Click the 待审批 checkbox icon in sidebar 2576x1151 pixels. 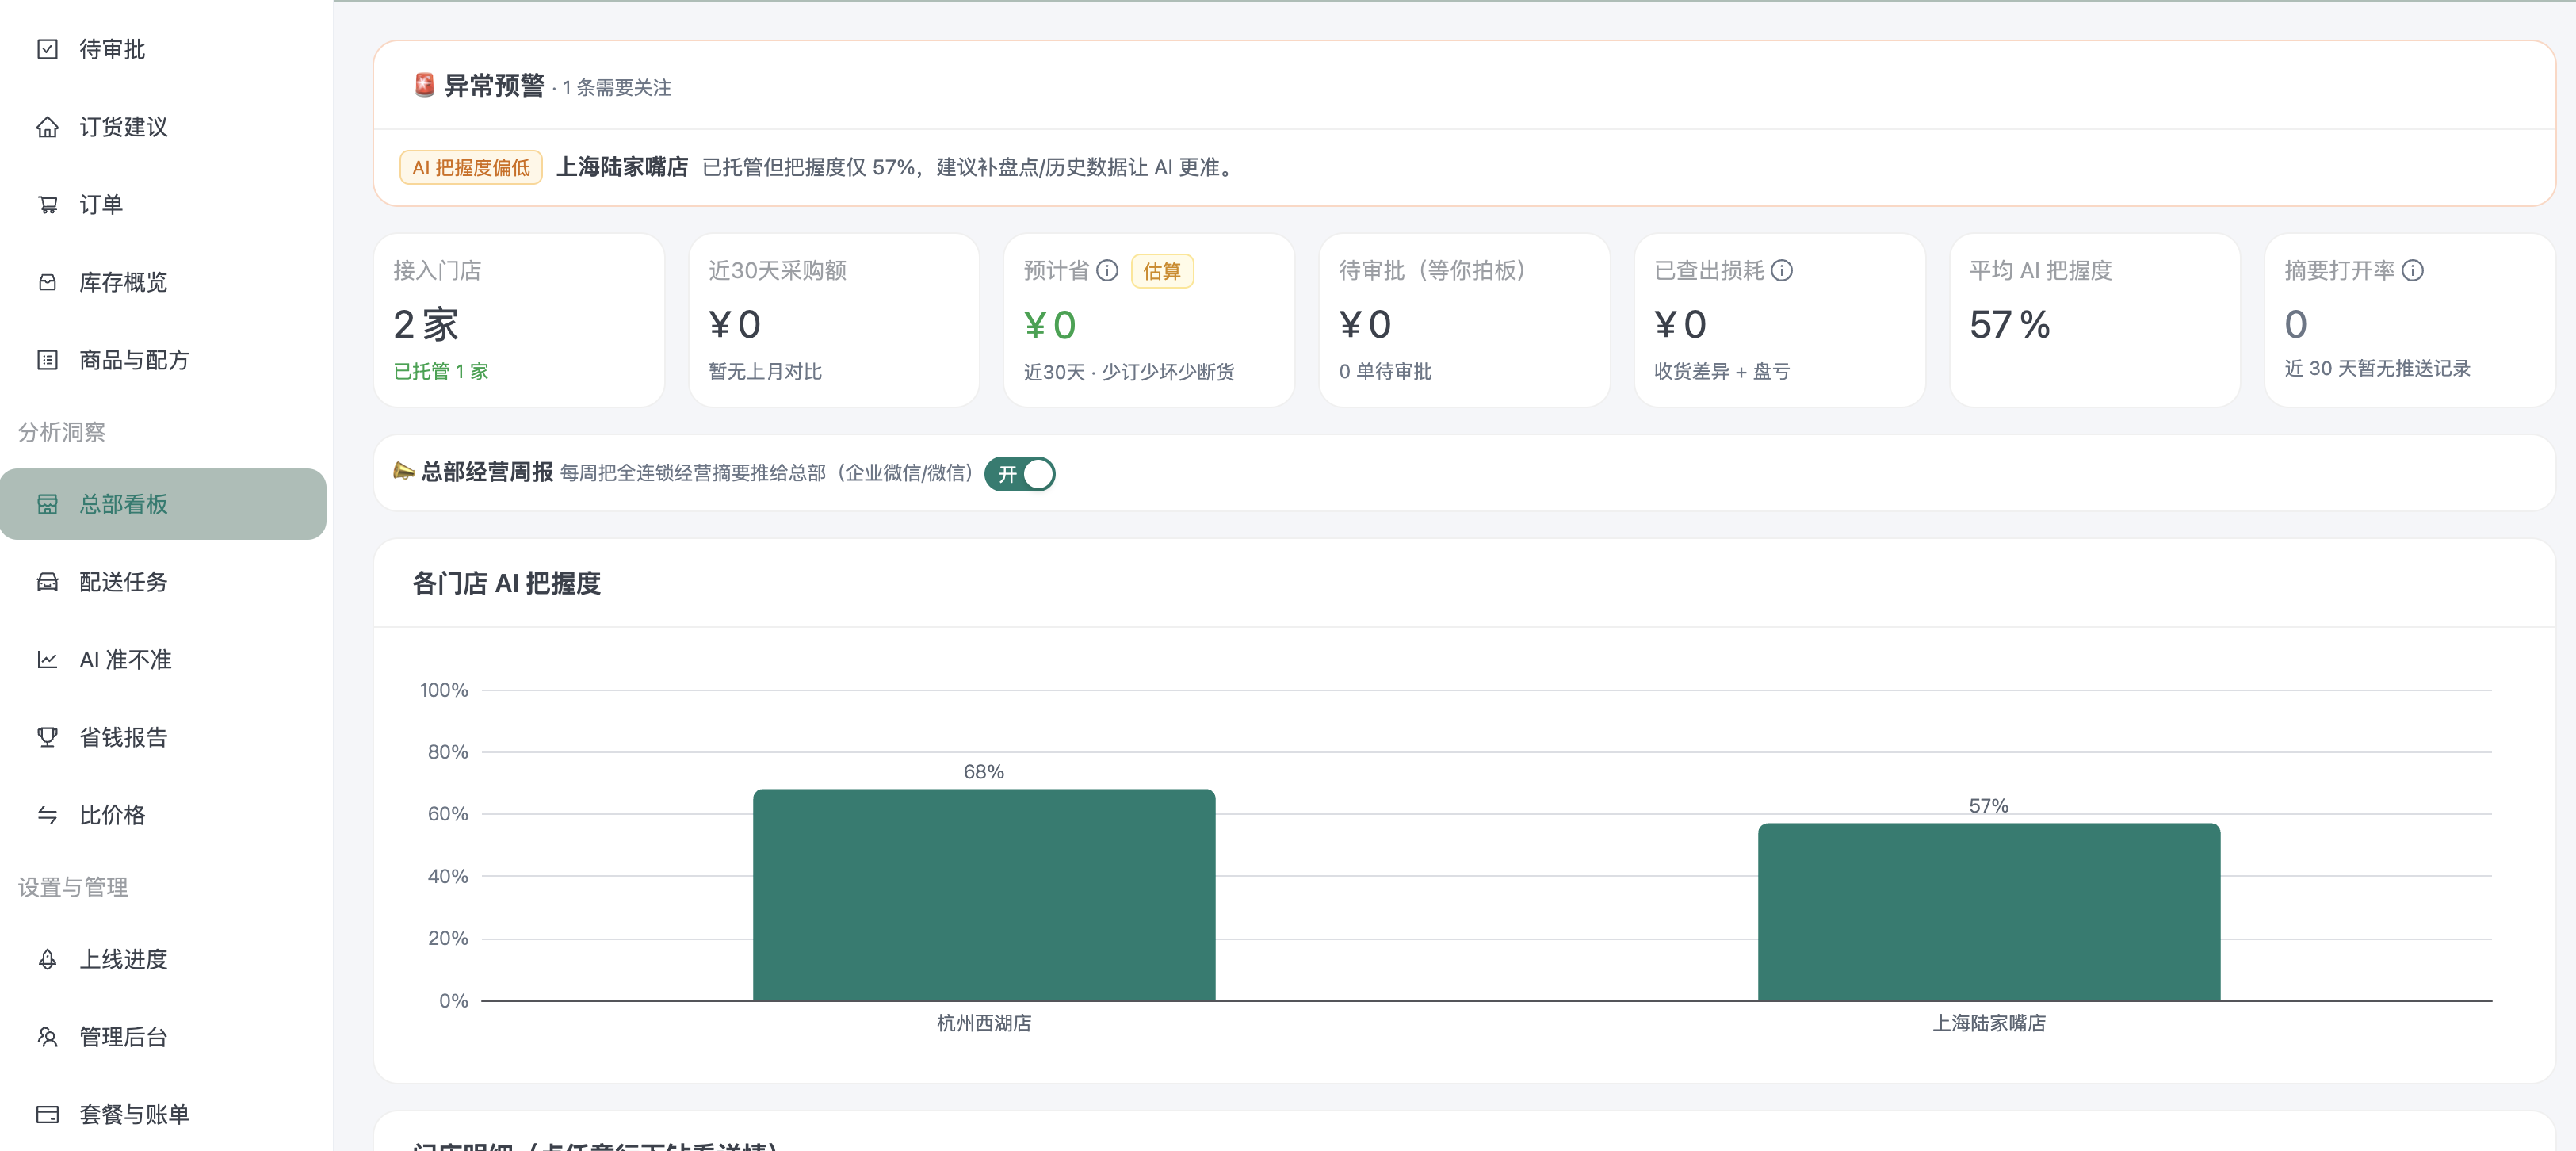tap(47, 49)
